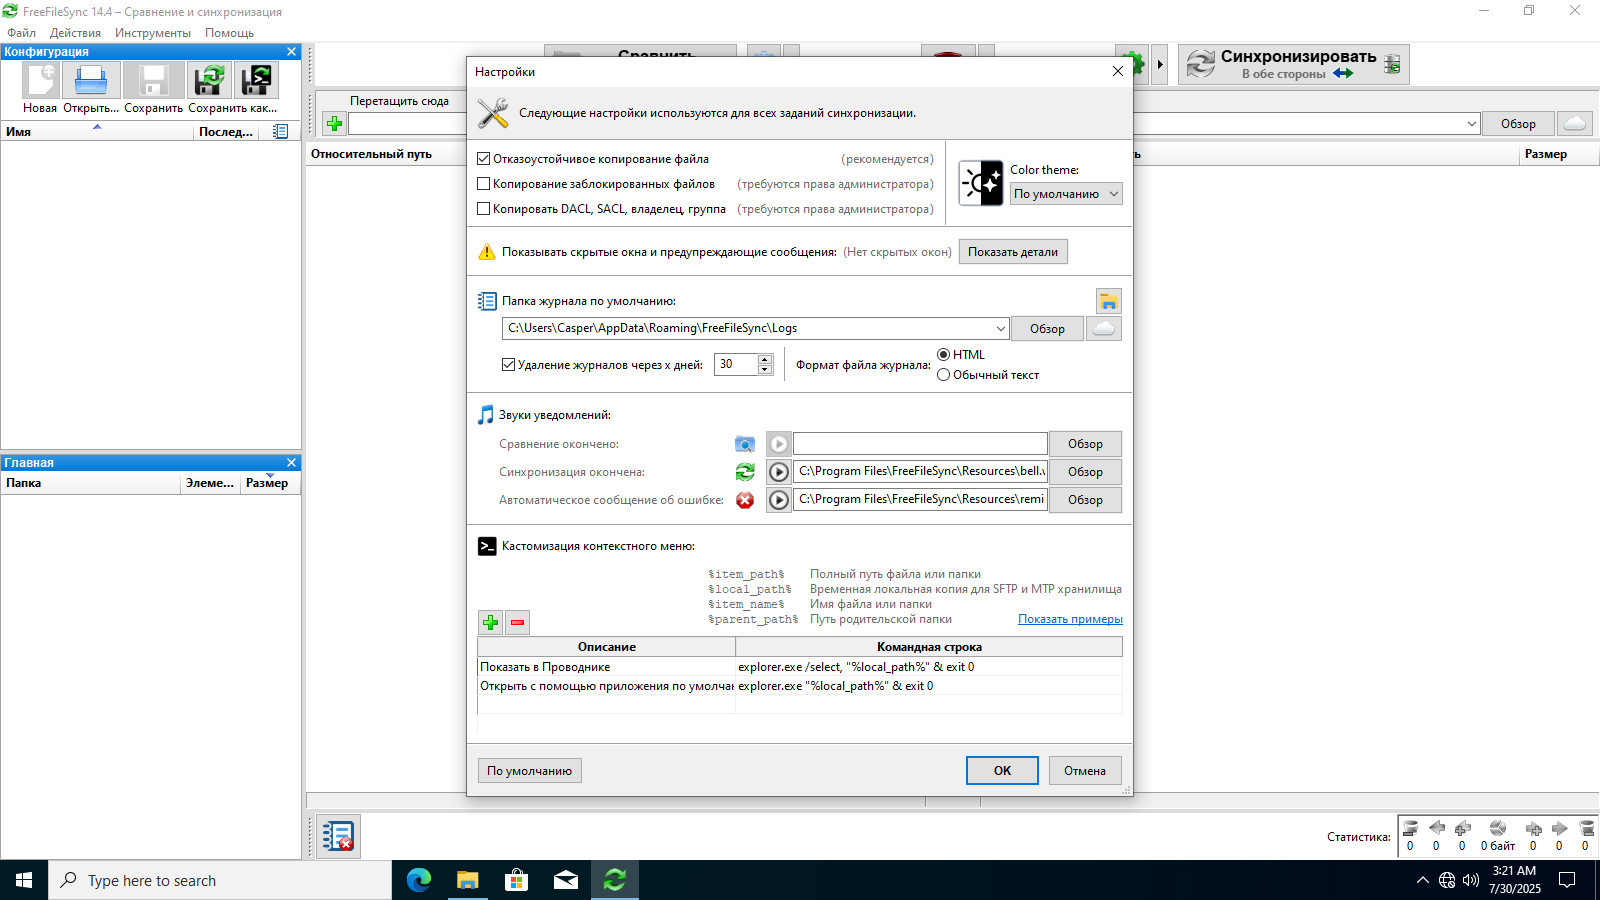The height and width of the screenshot is (900, 1600).
Task: Open Инструменты menu
Action: pos(153,33)
